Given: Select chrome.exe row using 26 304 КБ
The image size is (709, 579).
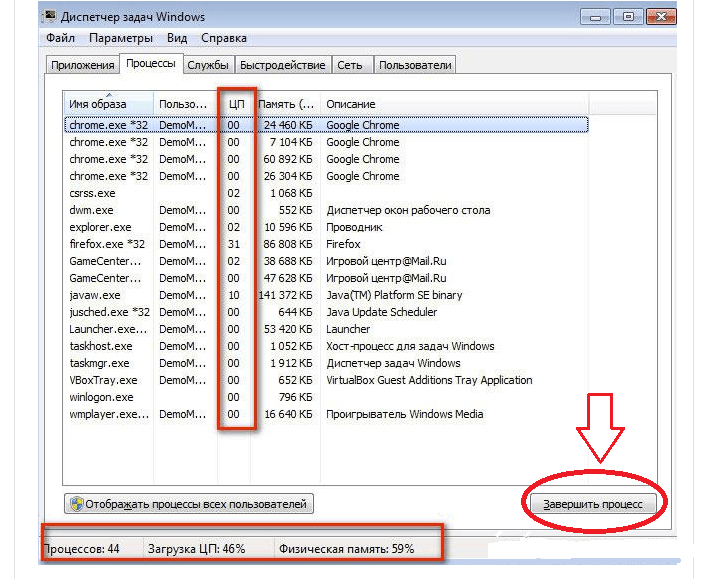Looking at the screenshot, I should pos(326,176).
